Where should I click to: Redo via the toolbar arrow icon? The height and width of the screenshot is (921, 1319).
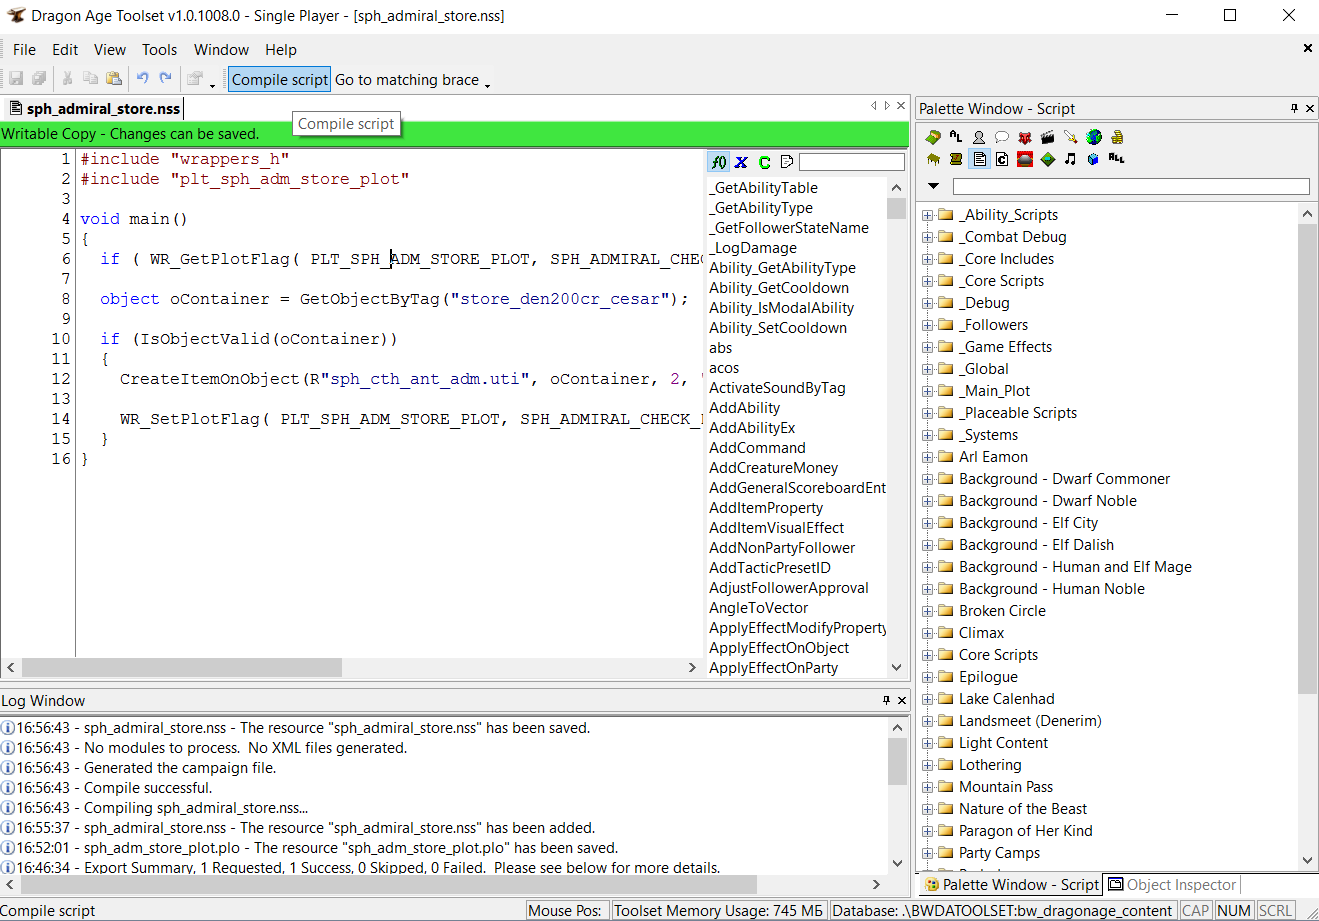[166, 78]
